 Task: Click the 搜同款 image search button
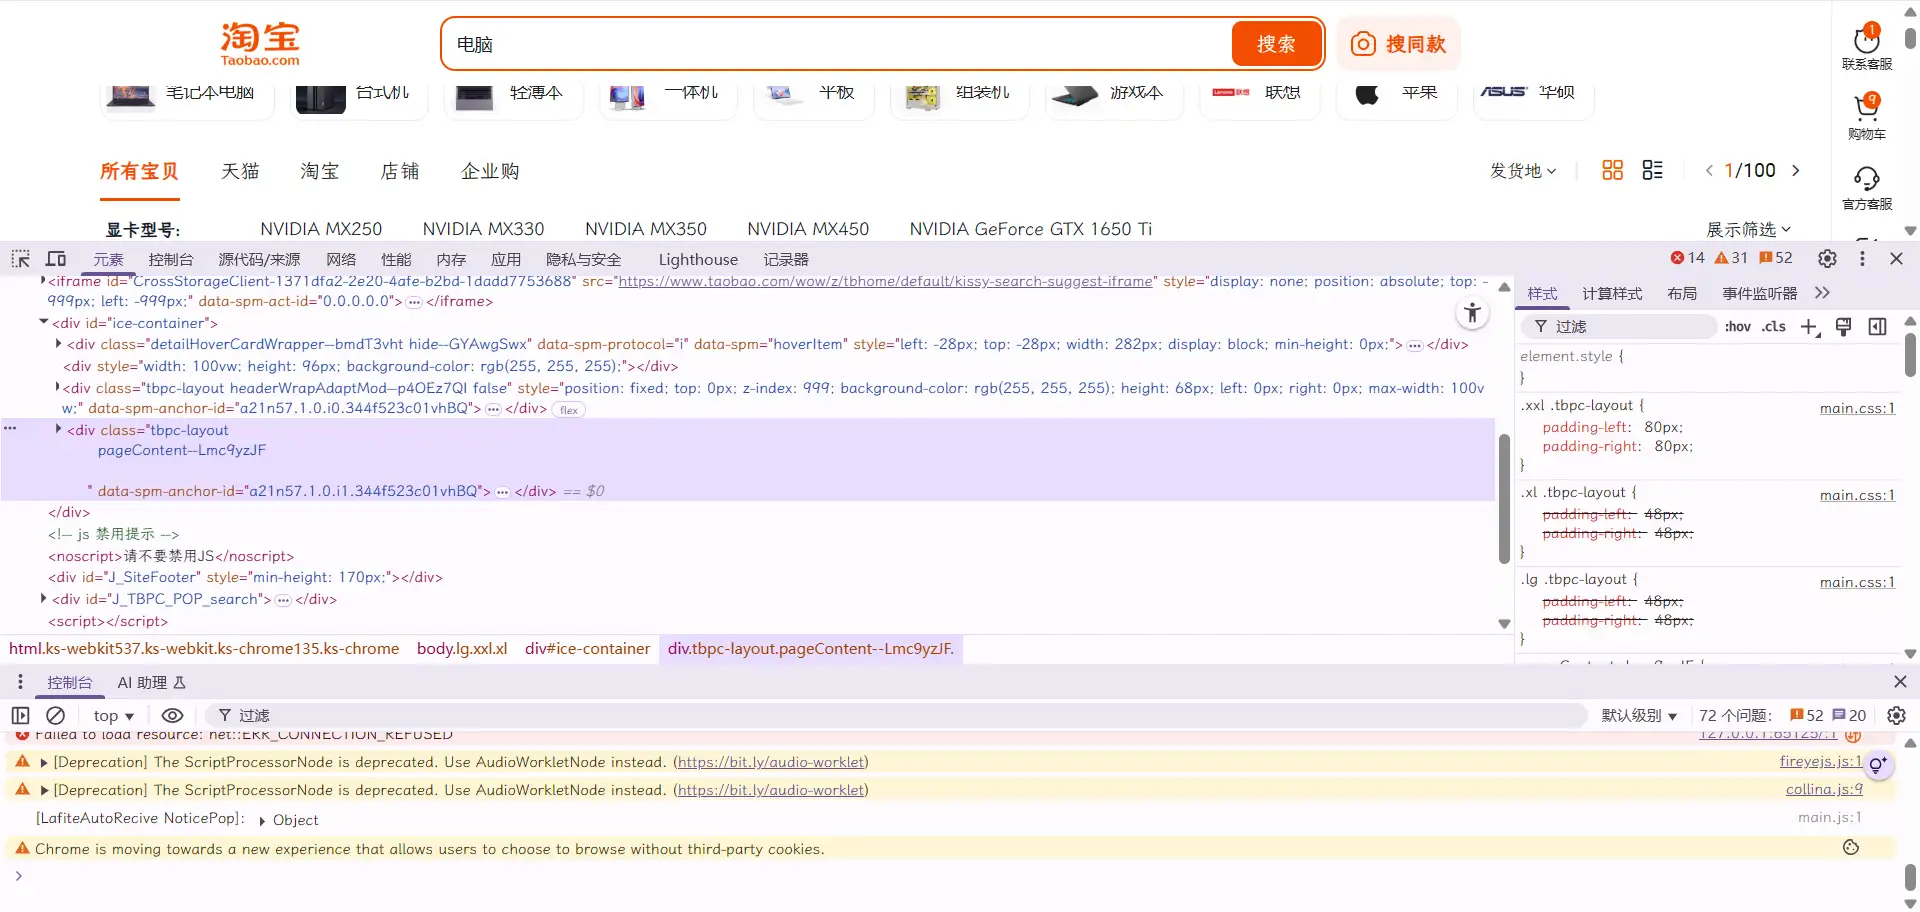tap(1398, 44)
